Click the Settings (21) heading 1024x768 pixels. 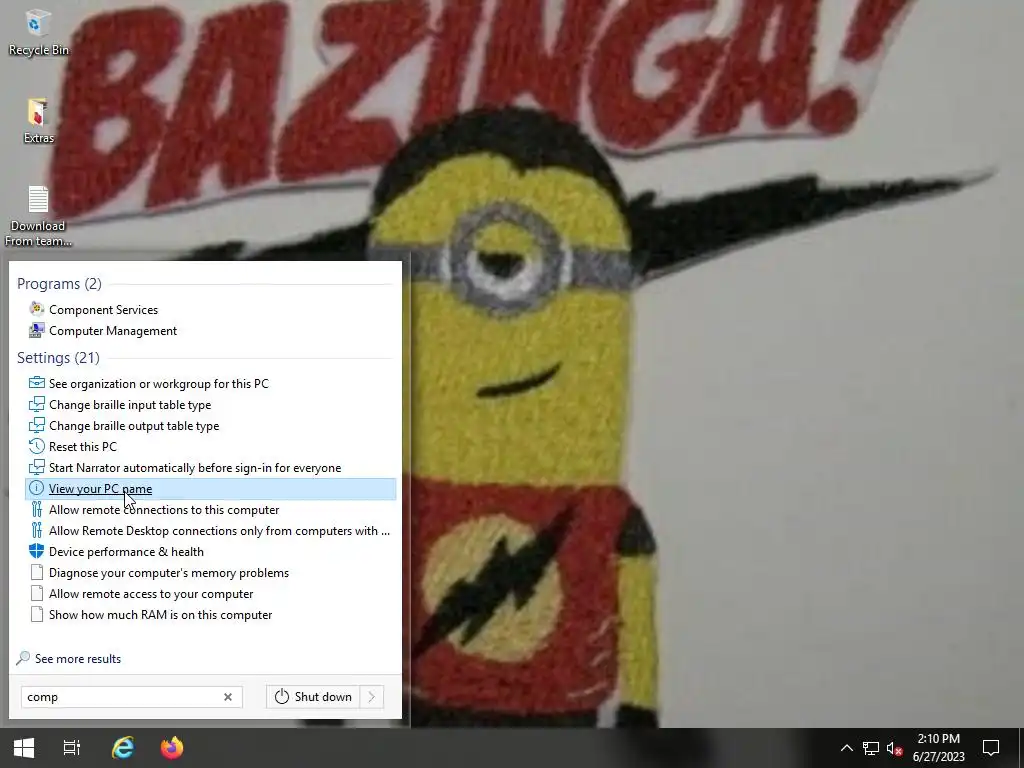pyautogui.click(x=58, y=357)
